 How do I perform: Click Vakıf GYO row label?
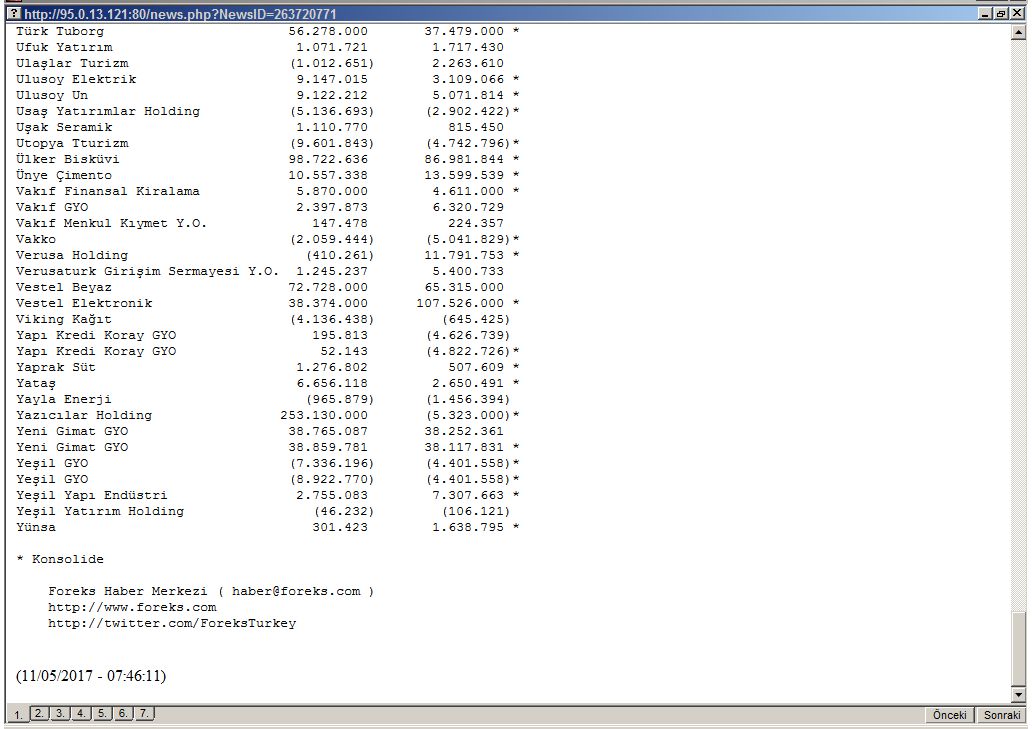(52, 207)
